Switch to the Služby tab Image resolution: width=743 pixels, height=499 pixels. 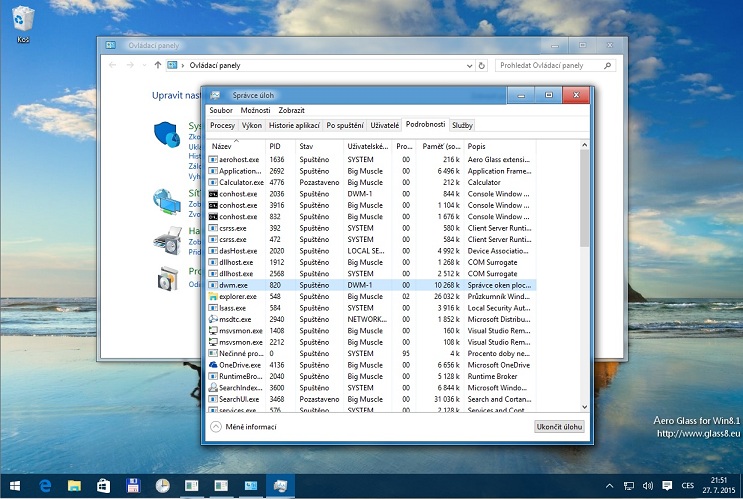(462, 125)
